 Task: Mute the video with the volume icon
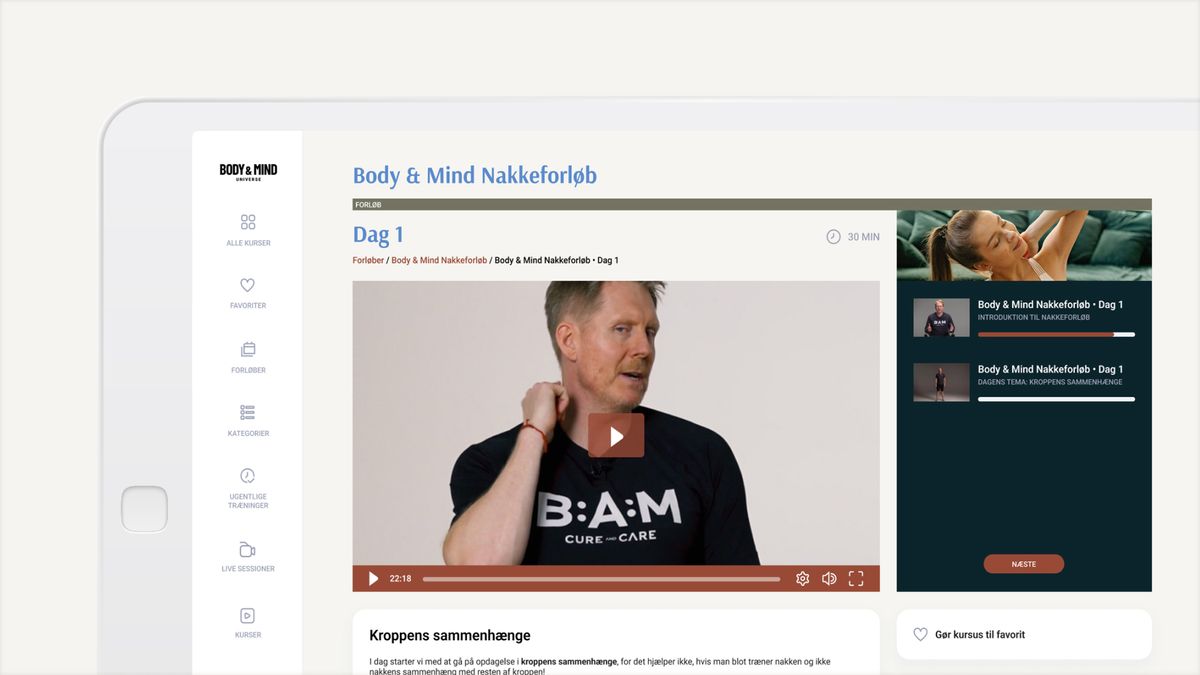tap(828, 578)
